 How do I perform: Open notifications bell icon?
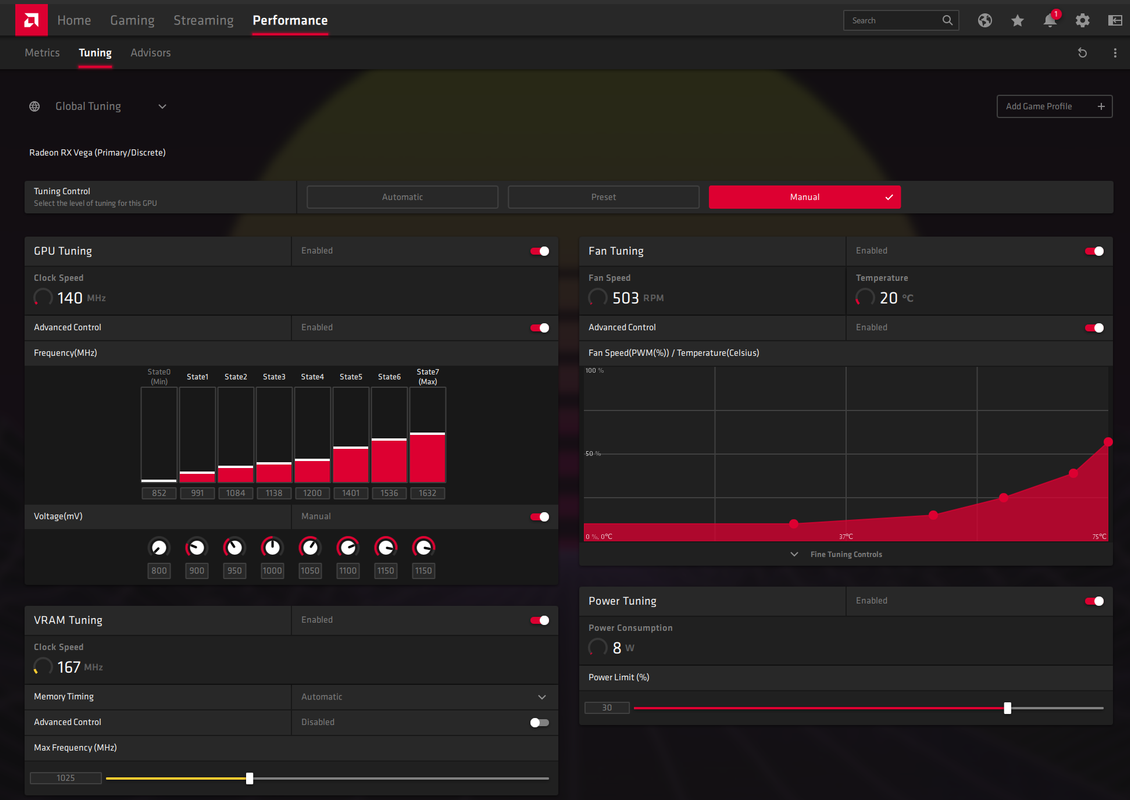[x=1050, y=20]
